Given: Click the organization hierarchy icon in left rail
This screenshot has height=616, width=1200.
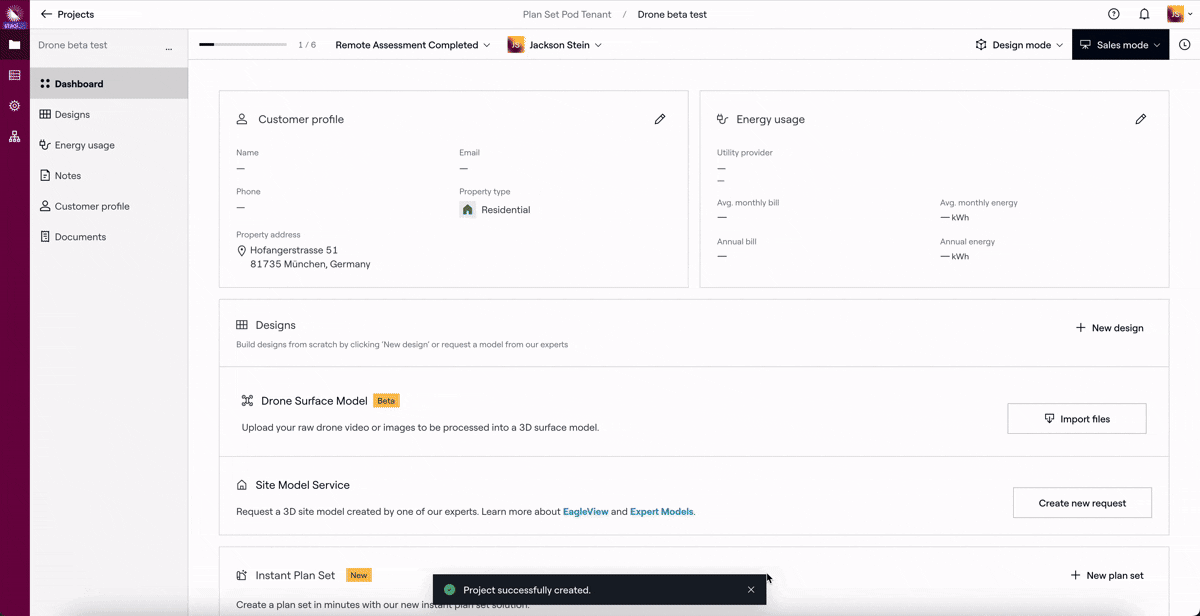Looking at the screenshot, I should click(x=14, y=137).
